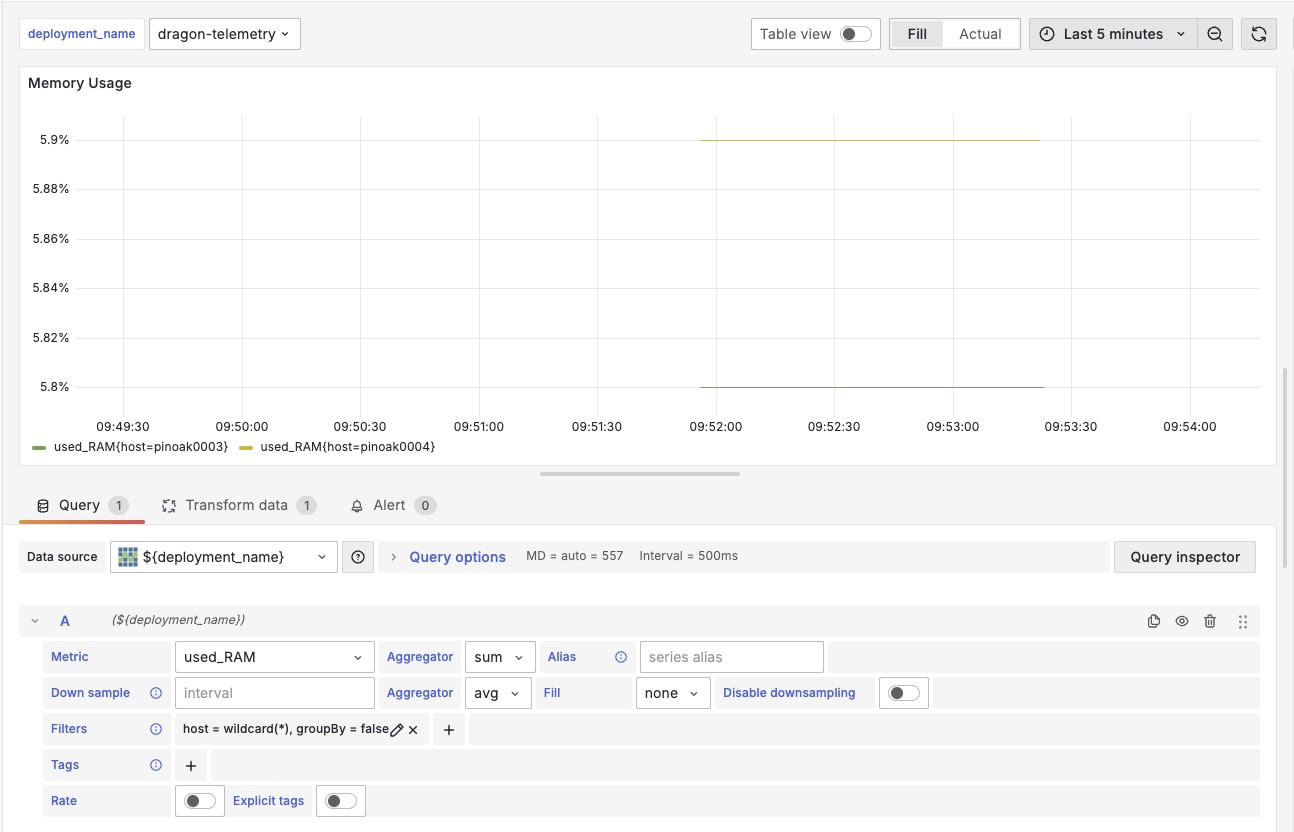Image resolution: width=1294 pixels, height=832 pixels.
Task: Delete query A with trash icon
Action: pyautogui.click(x=1210, y=621)
